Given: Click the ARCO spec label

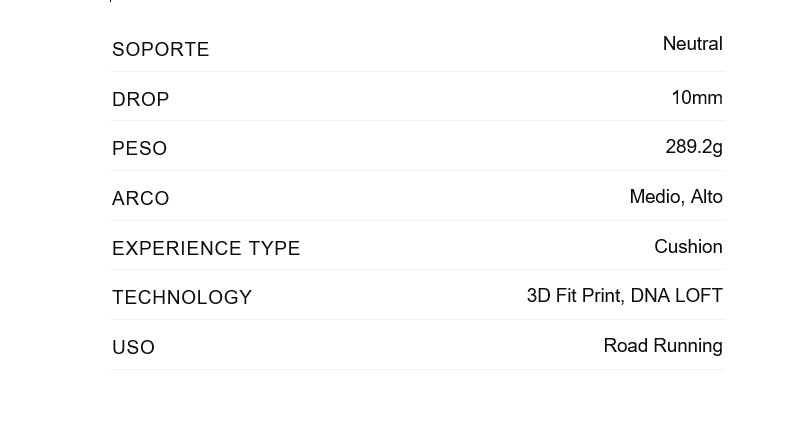Looking at the screenshot, I should (x=141, y=199).
